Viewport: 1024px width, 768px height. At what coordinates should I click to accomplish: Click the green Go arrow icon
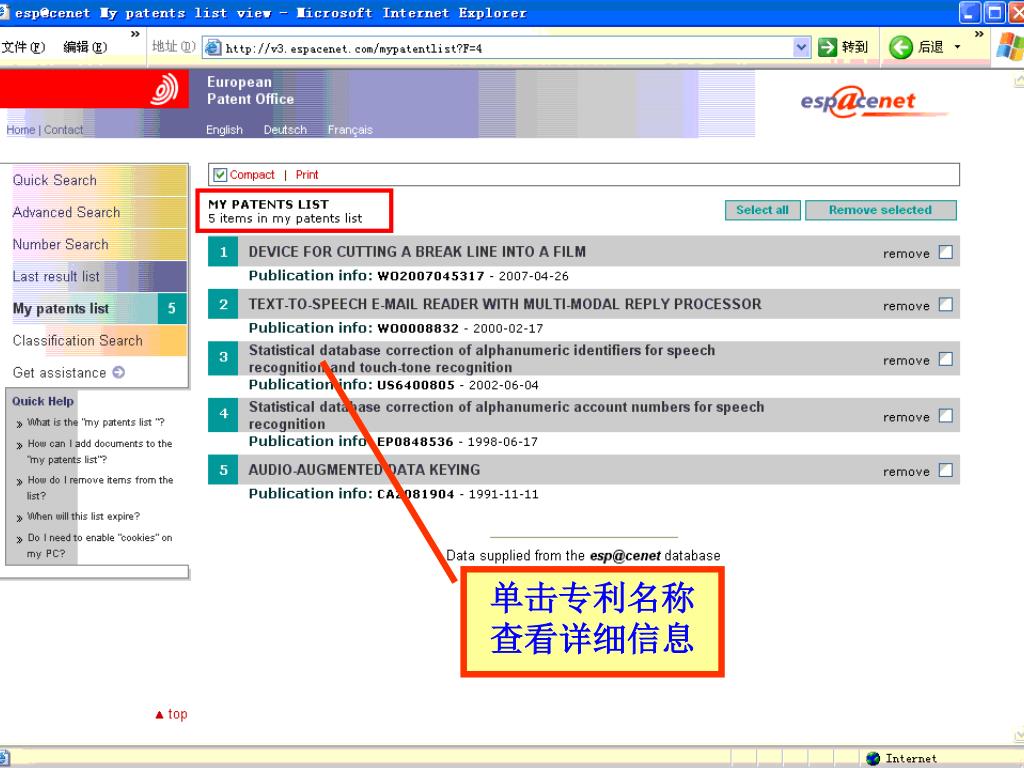click(827, 47)
